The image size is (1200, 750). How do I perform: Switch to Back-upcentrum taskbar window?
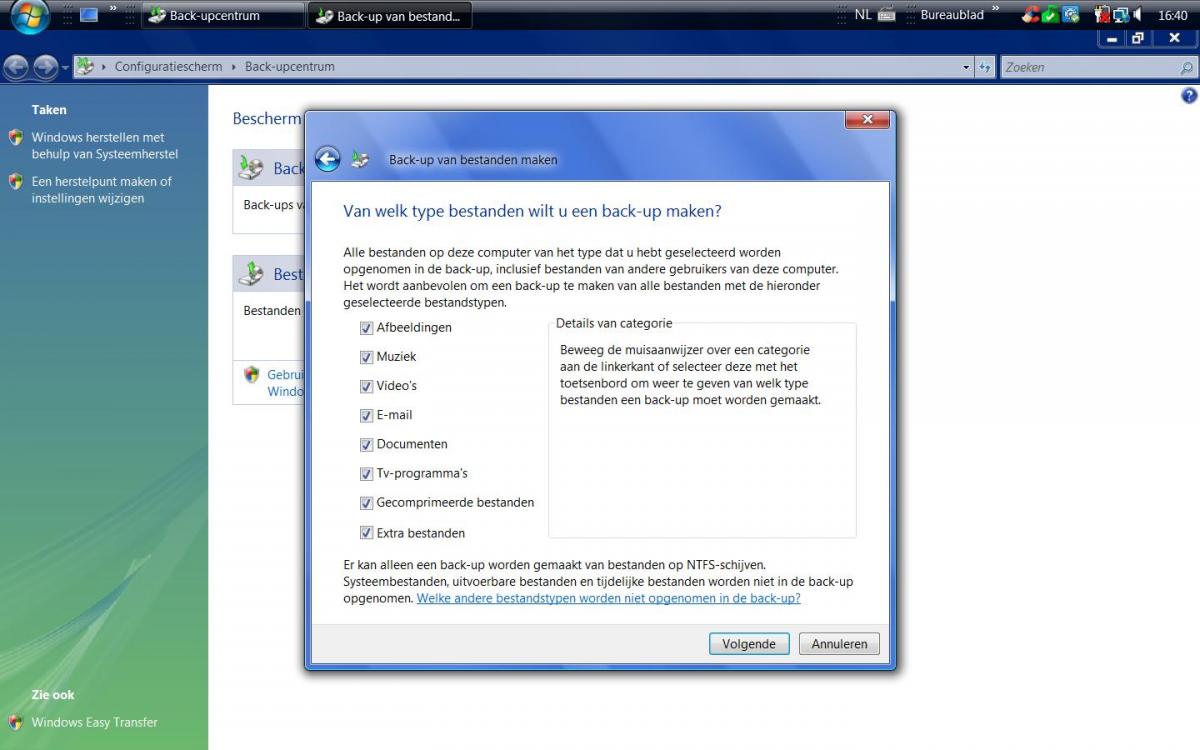click(x=223, y=16)
